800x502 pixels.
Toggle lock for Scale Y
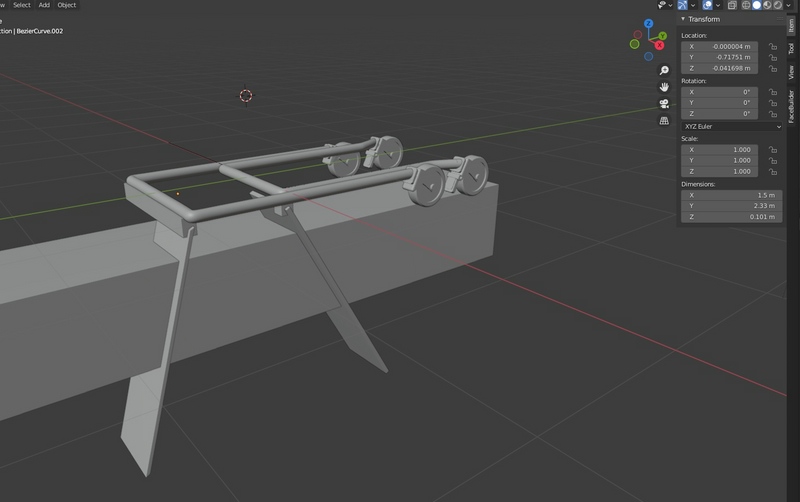coord(773,160)
